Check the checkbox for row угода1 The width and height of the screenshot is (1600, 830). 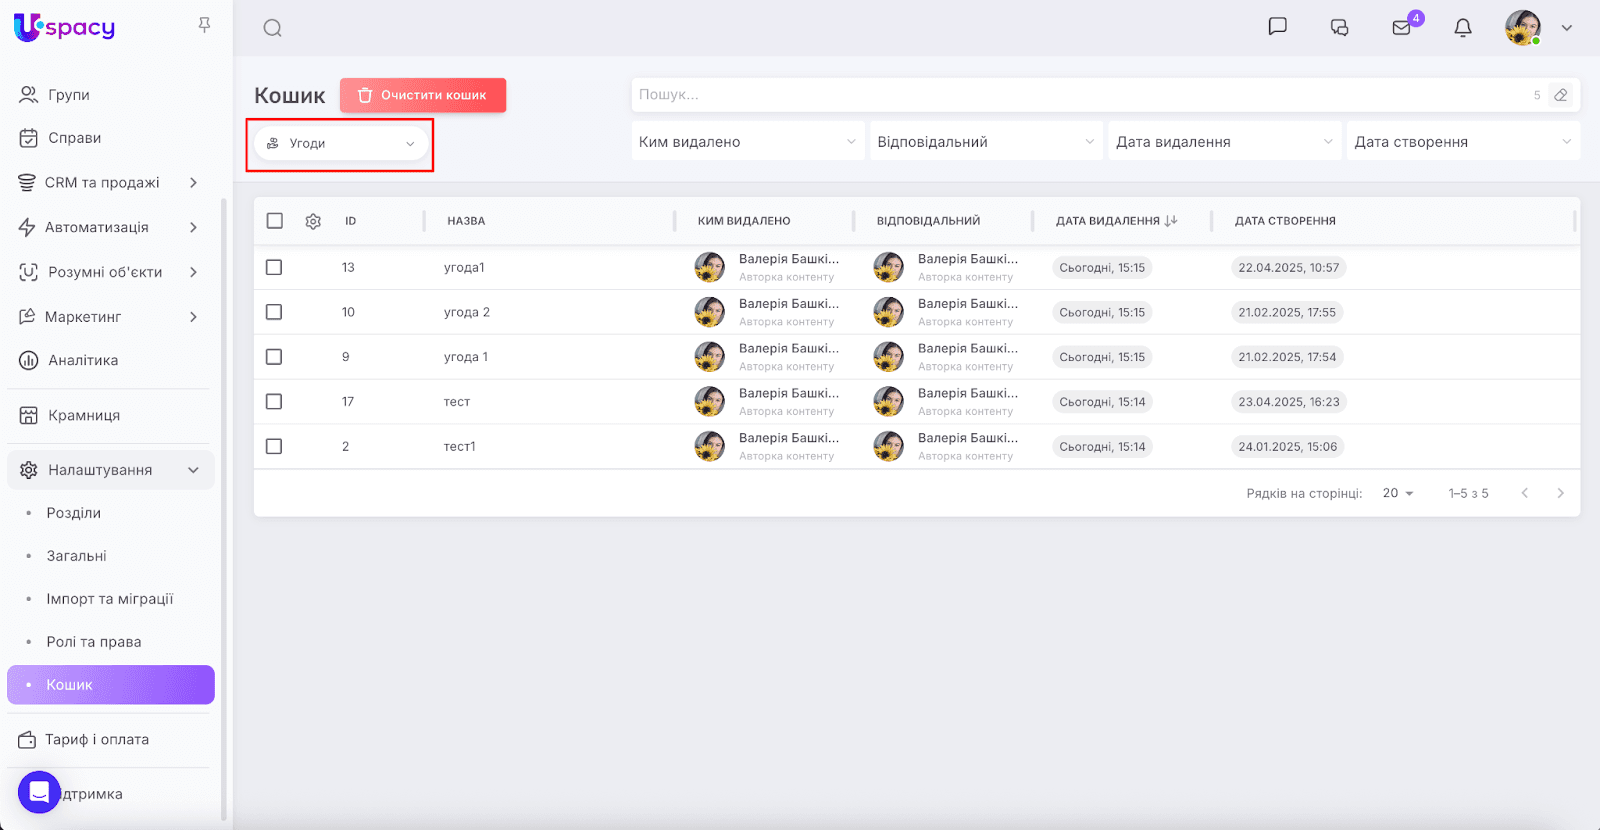click(x=274, y=267)
